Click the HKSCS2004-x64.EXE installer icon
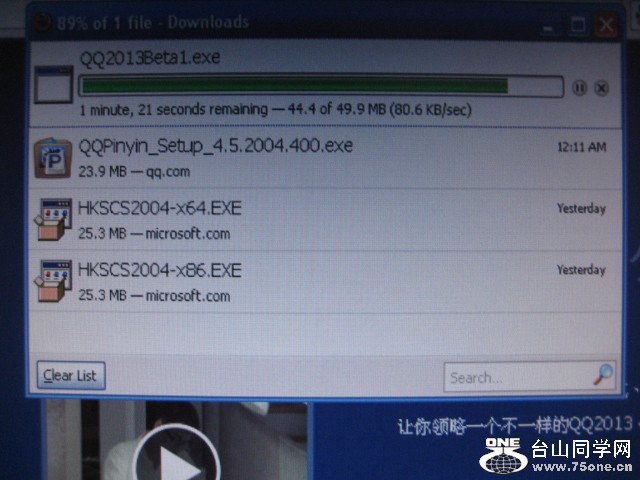The image size is (640, 480). tap(53, 219)
